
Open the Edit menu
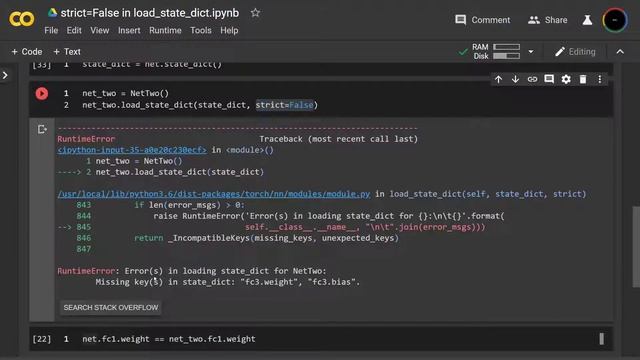click(x=74, y=31)
